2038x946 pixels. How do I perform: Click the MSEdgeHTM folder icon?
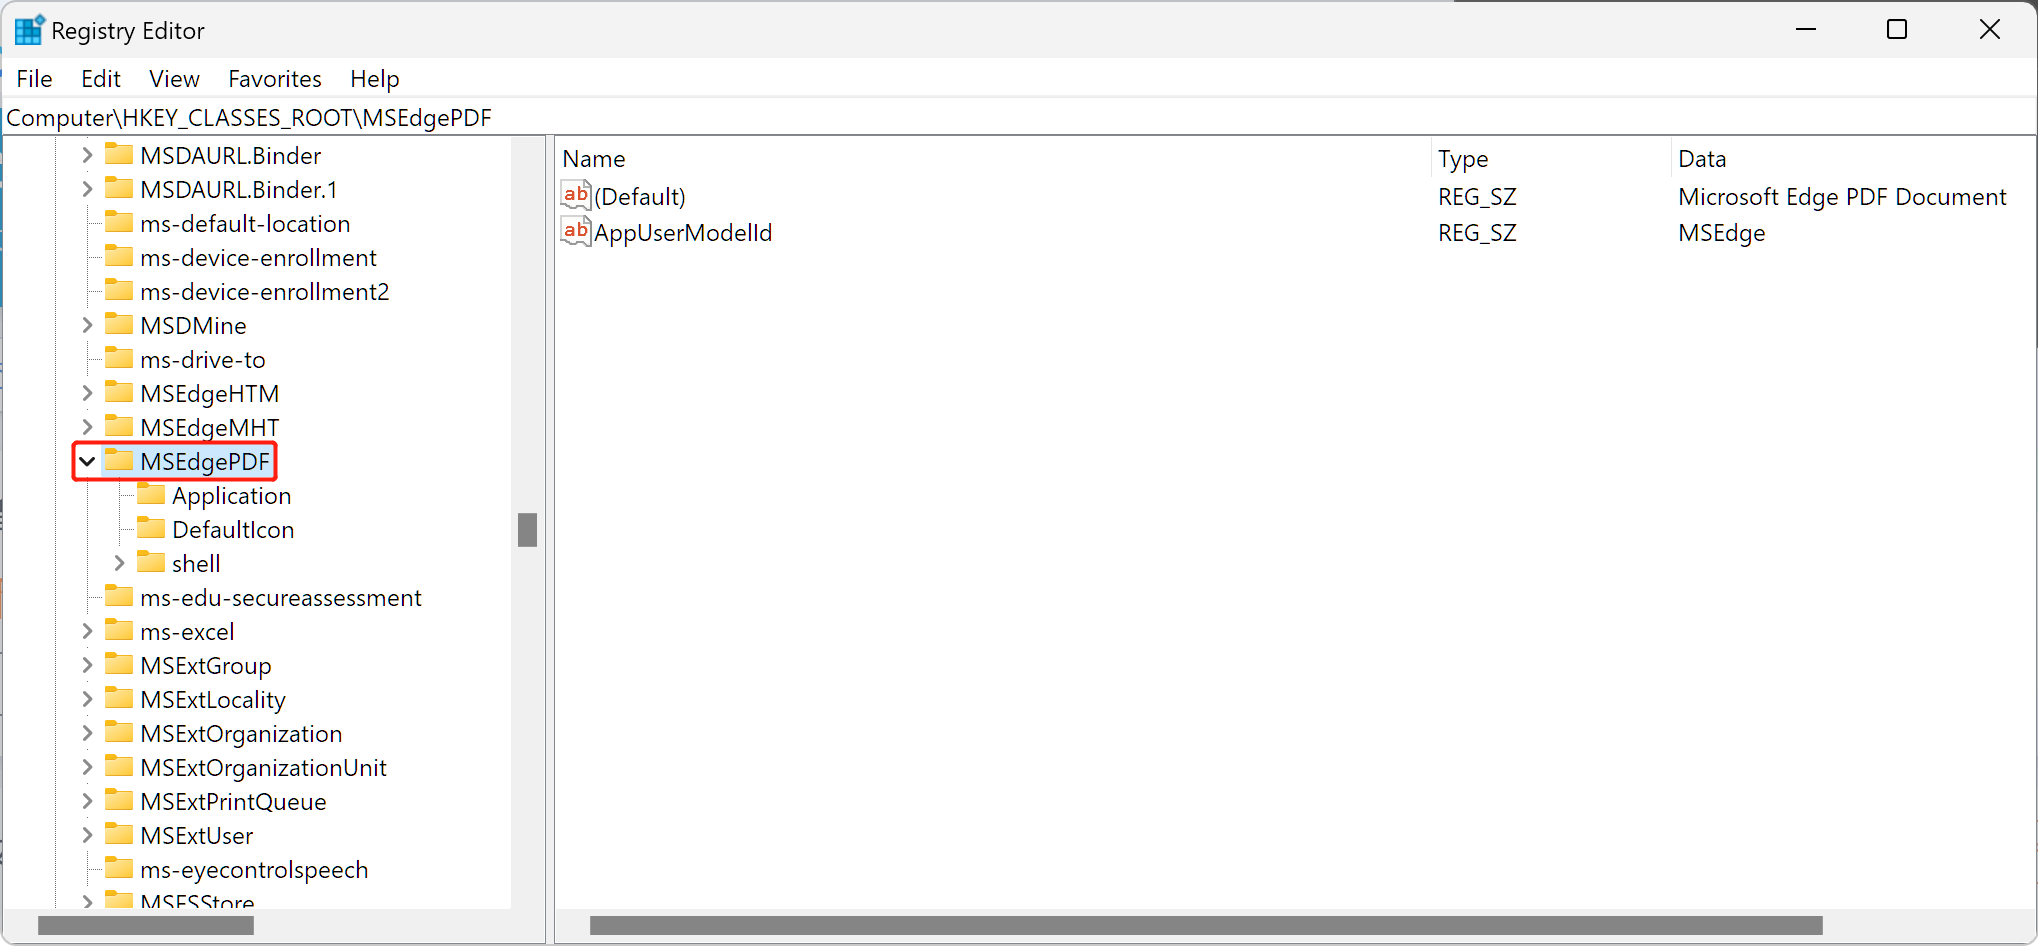119,393
